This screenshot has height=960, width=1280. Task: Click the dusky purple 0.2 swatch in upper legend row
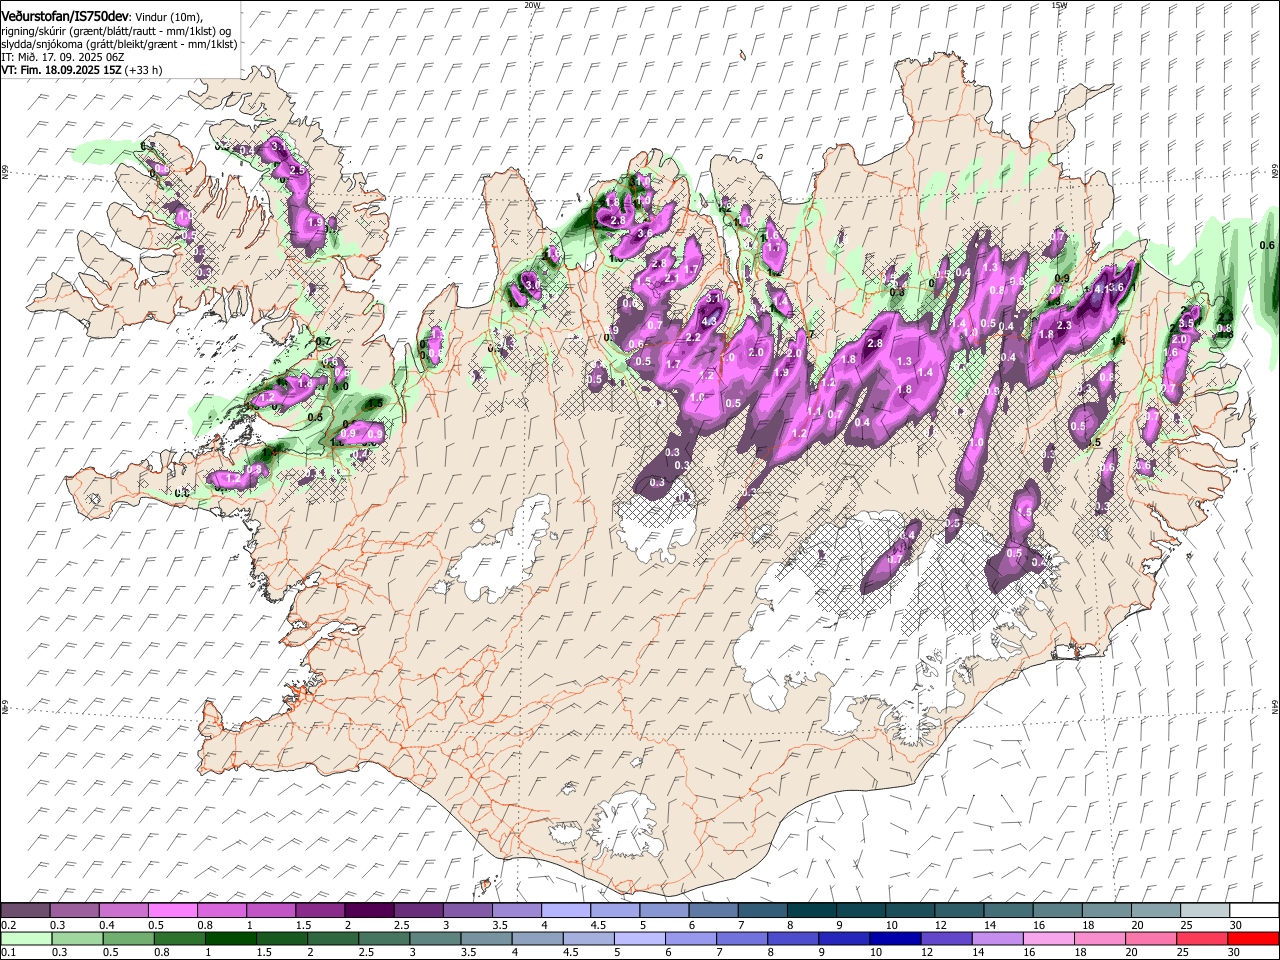coord(26,911)
